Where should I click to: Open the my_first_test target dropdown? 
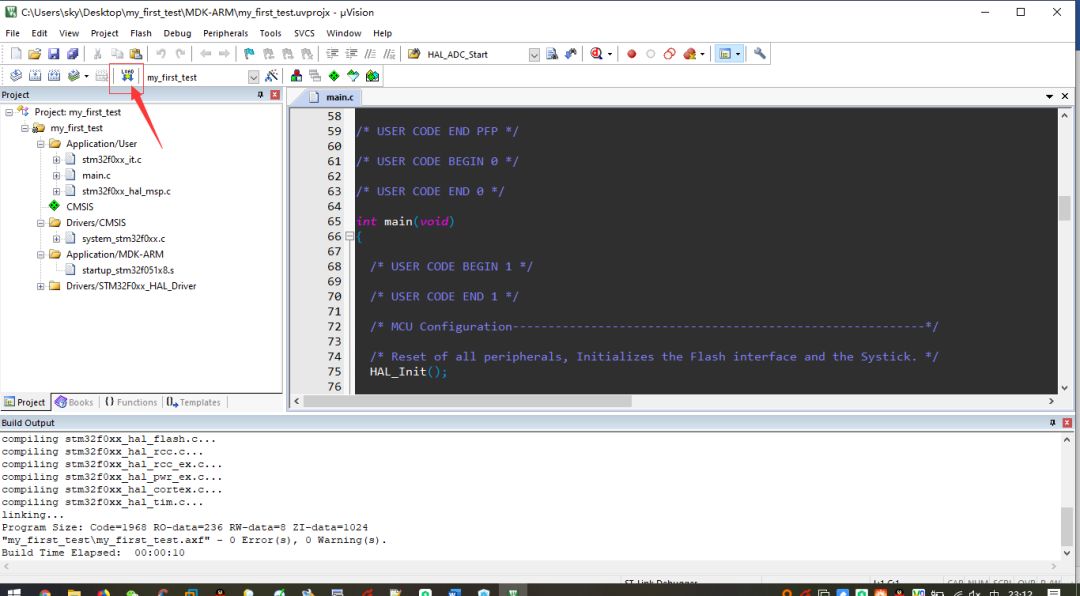[253, 77]
